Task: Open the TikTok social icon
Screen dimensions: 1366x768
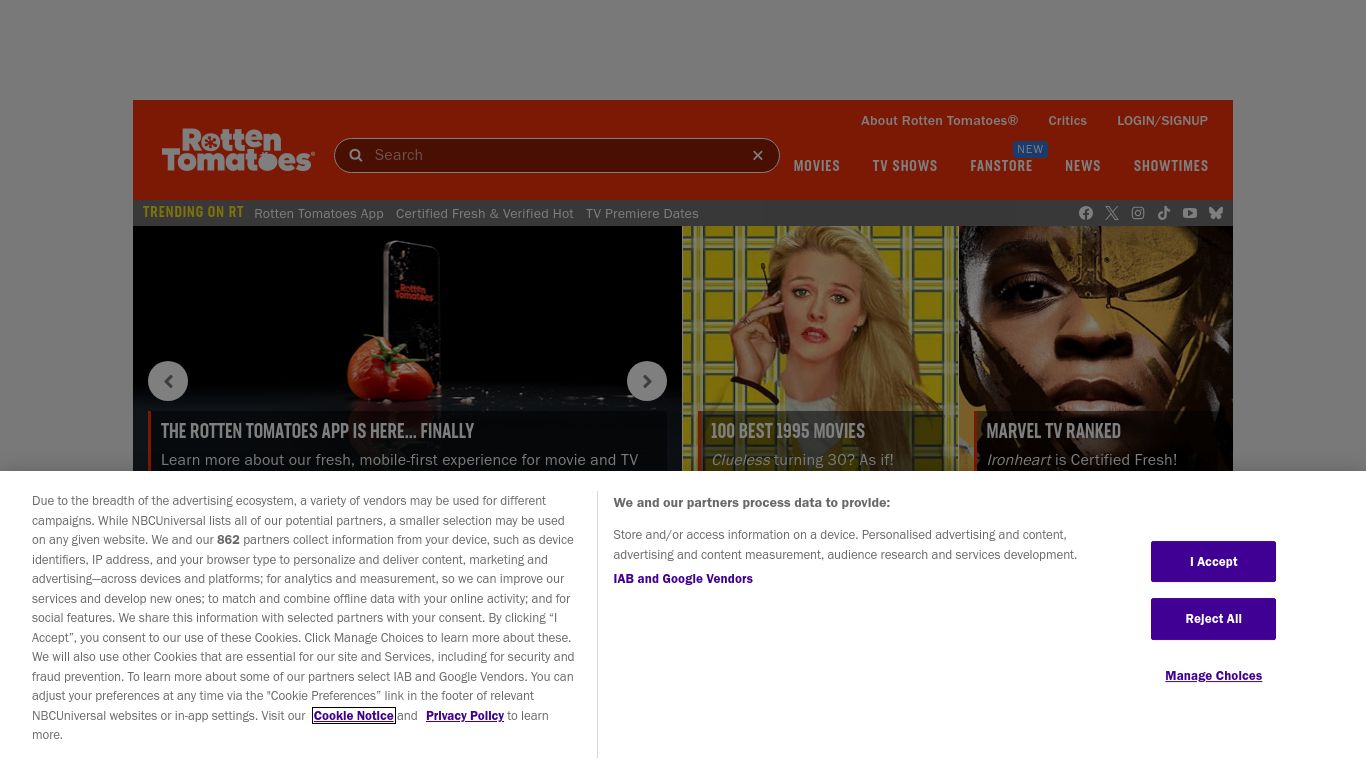Action: point(1164,213)
